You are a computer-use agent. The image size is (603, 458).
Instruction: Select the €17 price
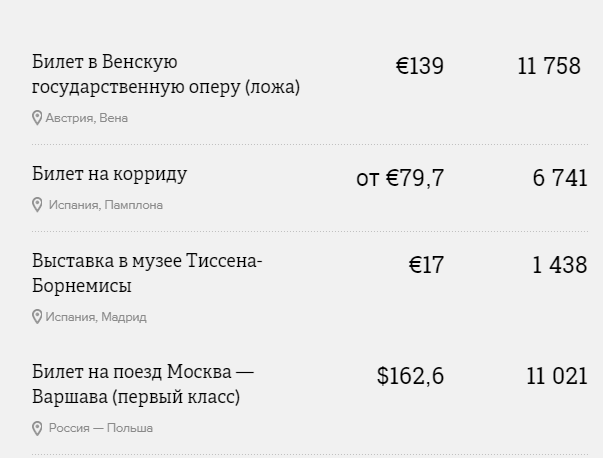426,265
